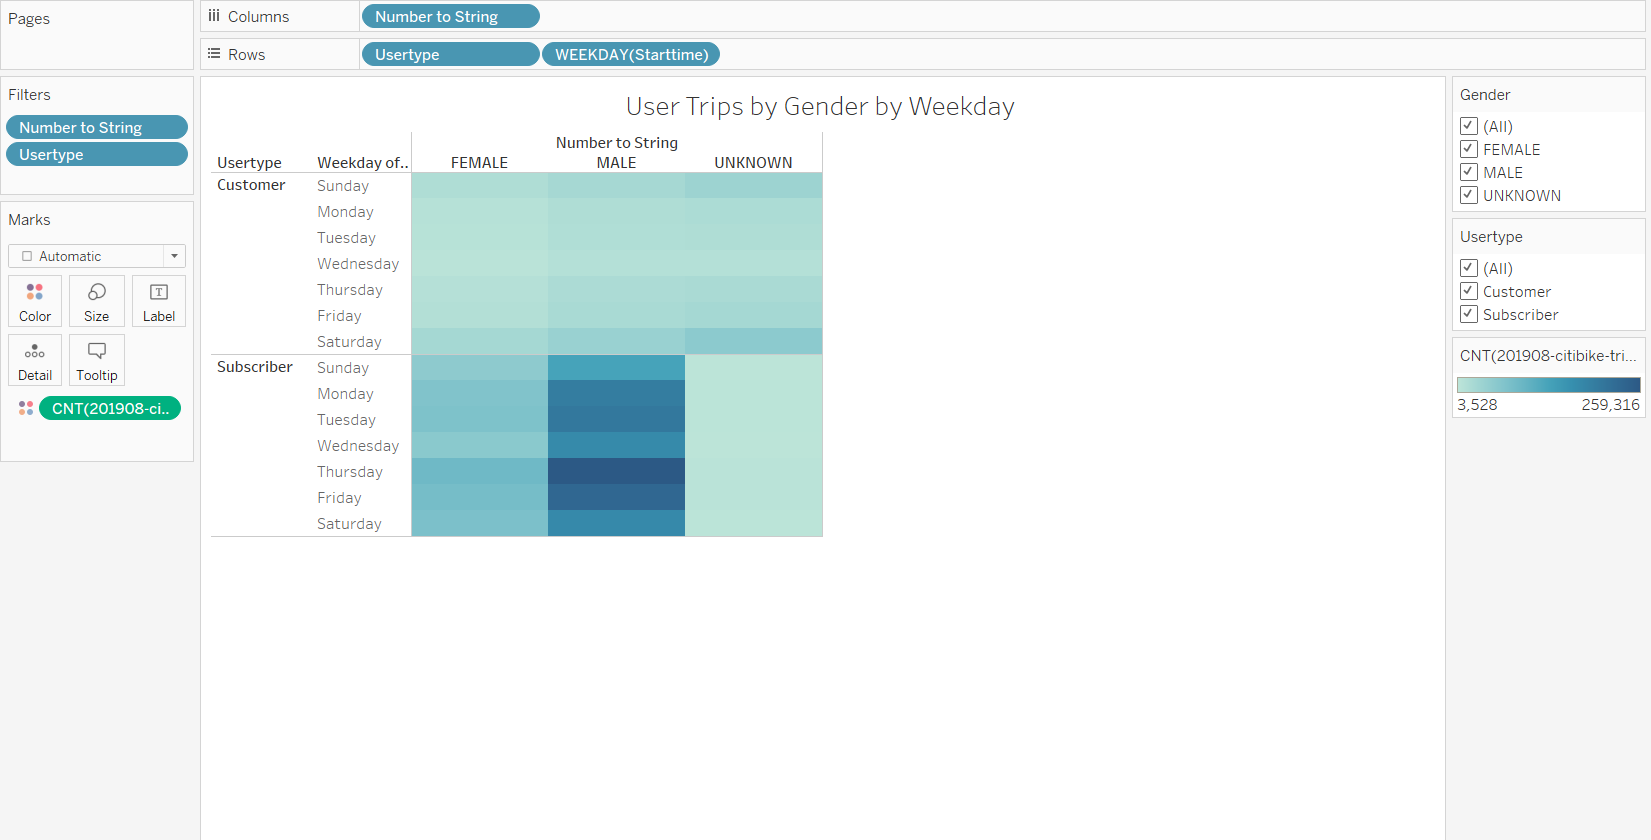
Task: Select Wednesday under Customer rows
Action: pyautogui.click(x=358, y=264)
